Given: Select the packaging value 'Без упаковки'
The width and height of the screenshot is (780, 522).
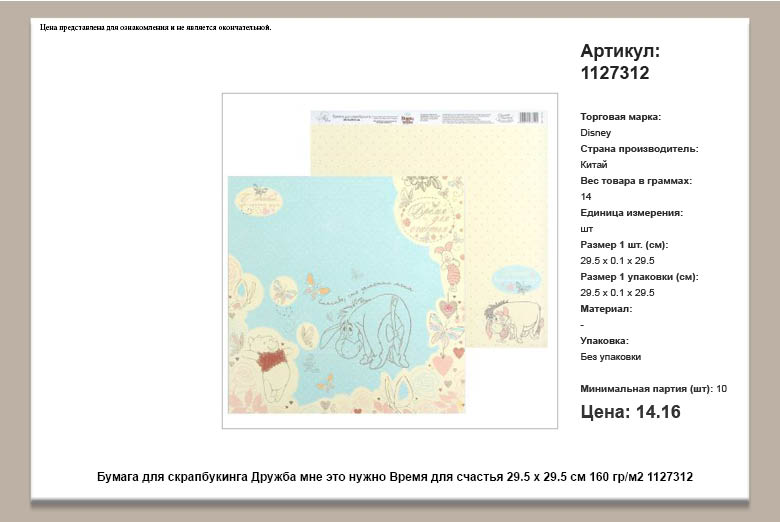Looking at the screenshot, I should click(610, 357).
